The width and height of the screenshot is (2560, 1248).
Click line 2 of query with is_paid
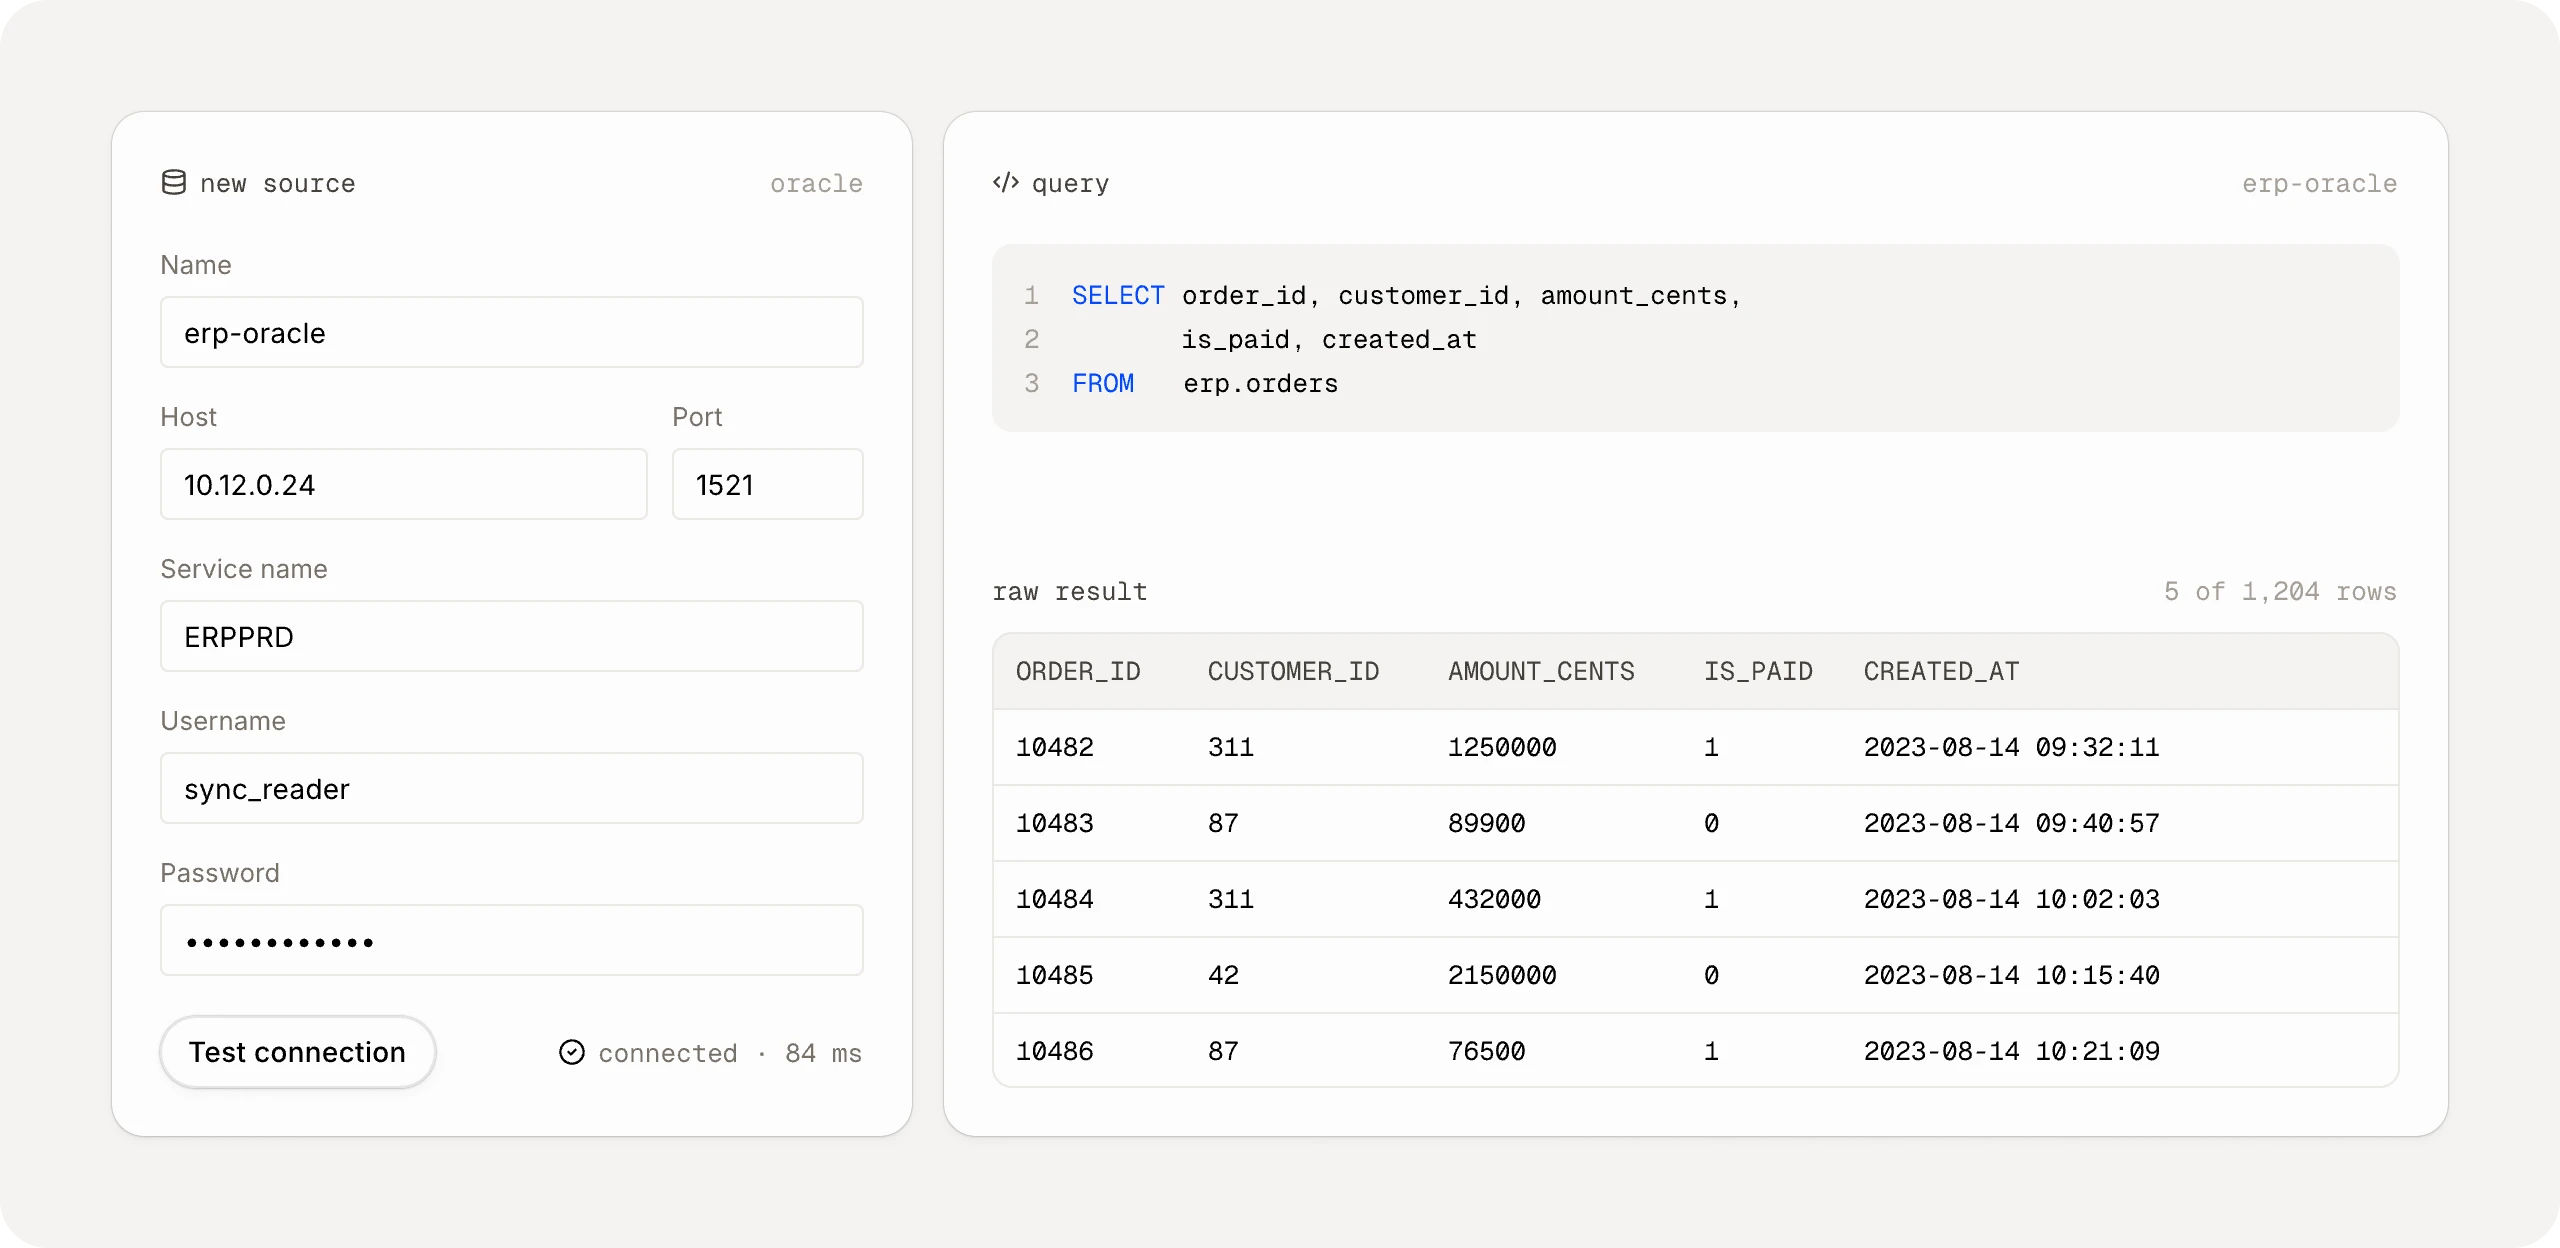click(1329, 339)
